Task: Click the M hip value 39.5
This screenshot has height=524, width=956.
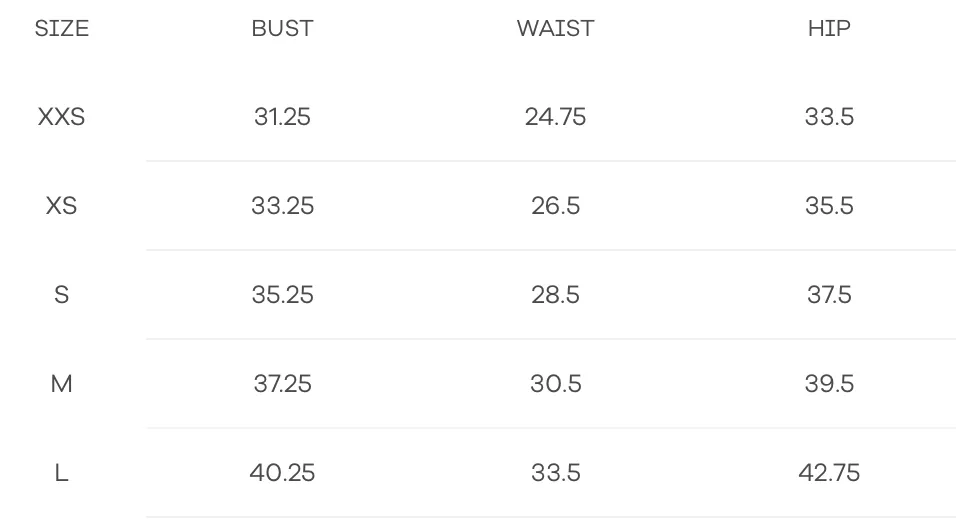Action: [x=829, y=384]
